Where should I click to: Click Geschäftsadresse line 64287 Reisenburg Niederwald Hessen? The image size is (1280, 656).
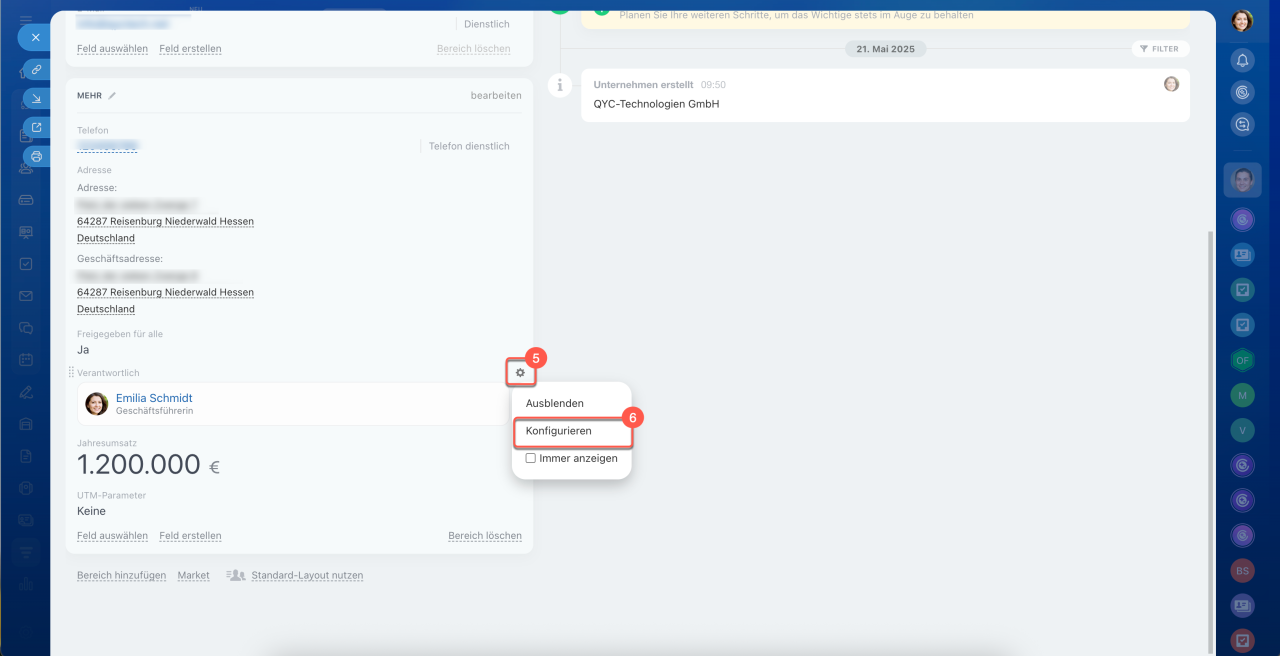[165, 292]
